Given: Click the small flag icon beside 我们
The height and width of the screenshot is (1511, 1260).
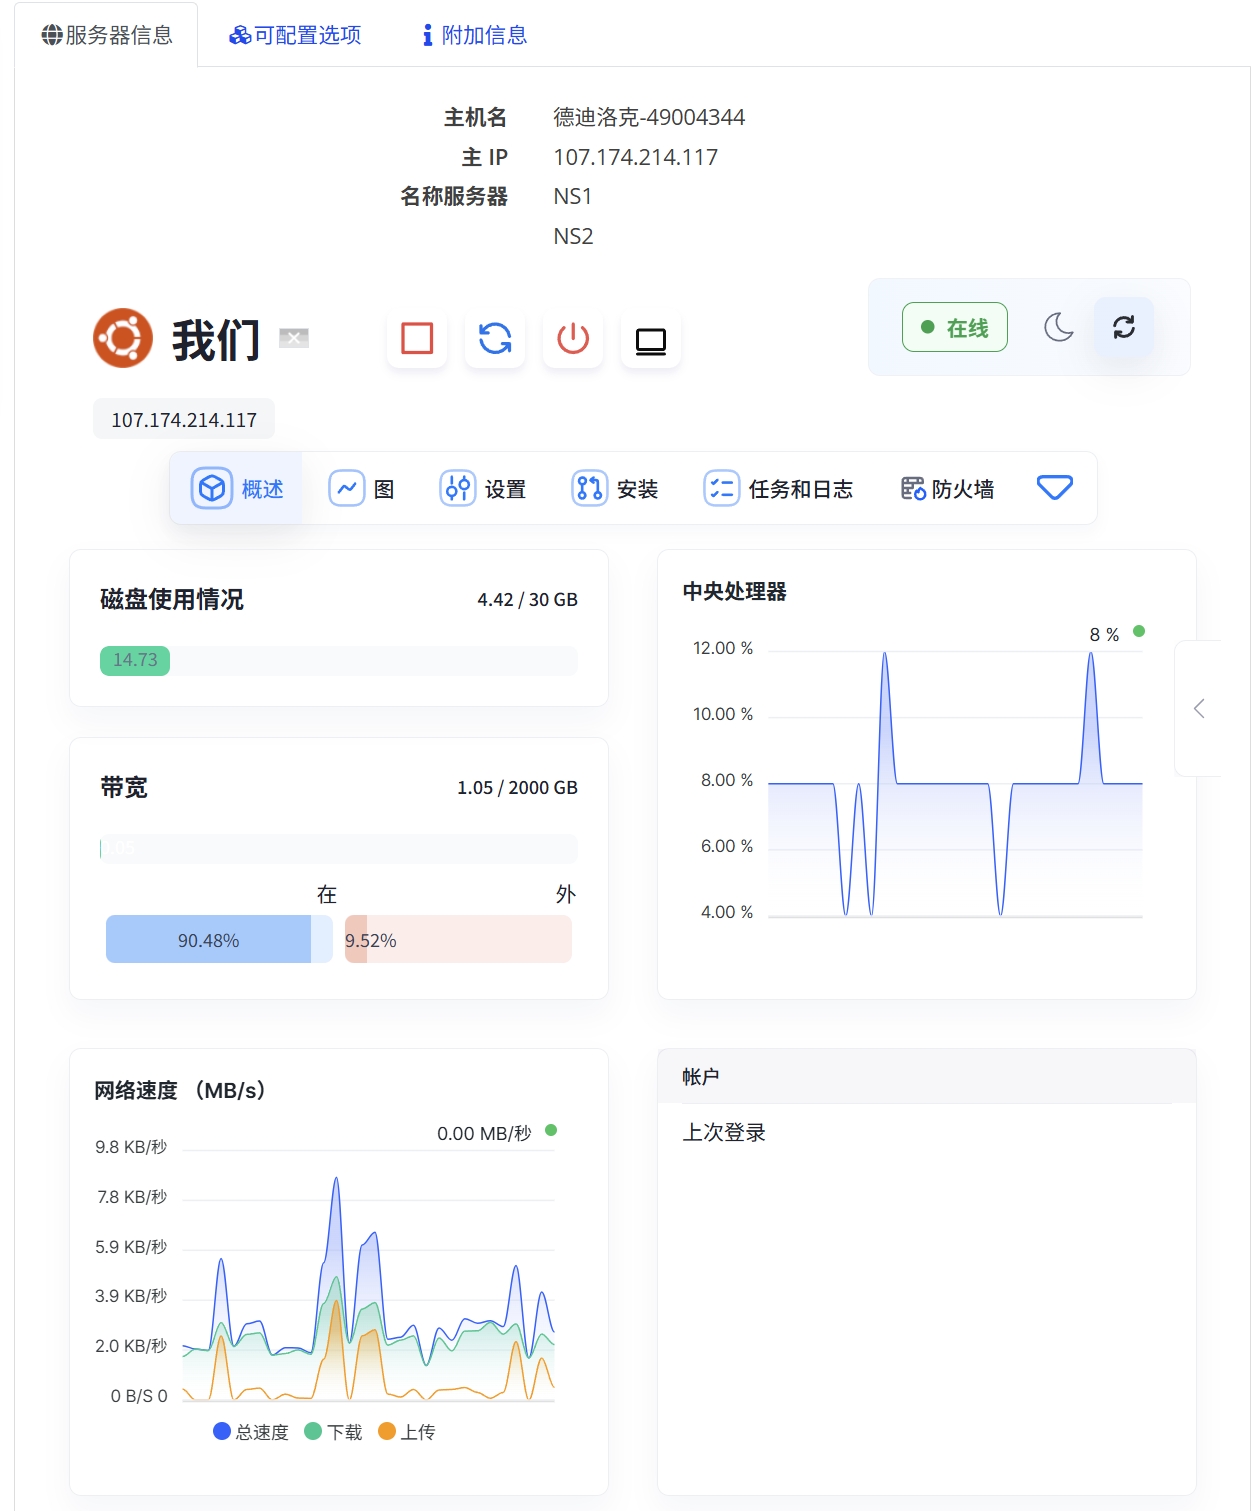Looking at the screenshot, I should [294, 338].
